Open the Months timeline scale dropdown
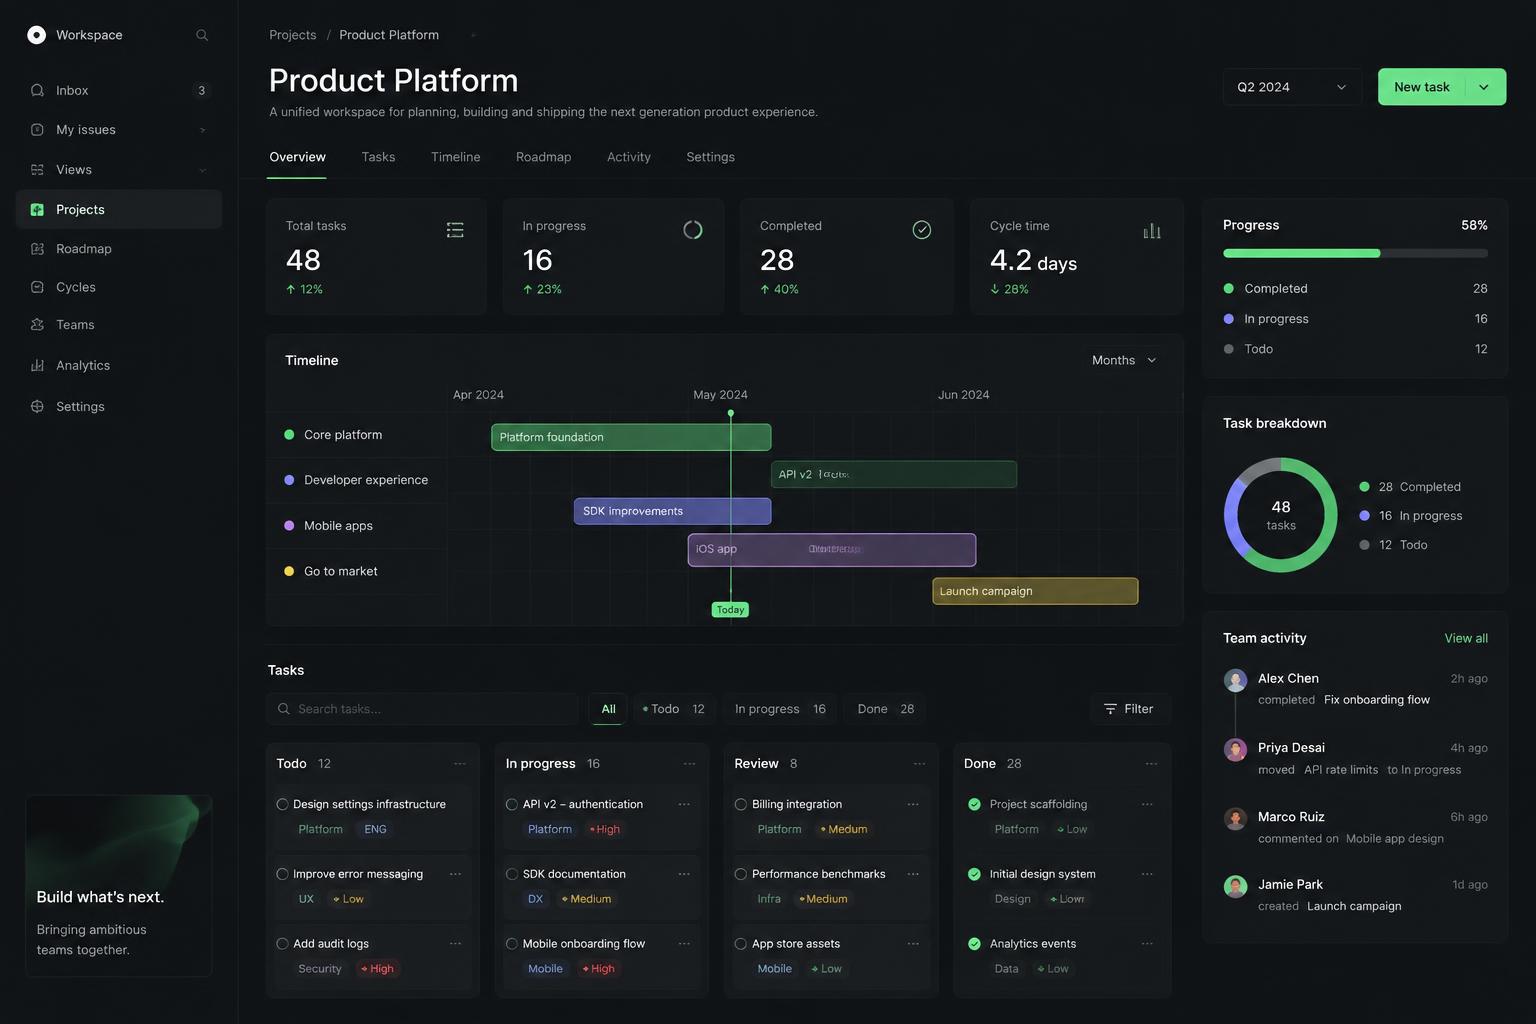This screenshot has width=1536, height=1024. (1124, 360)
